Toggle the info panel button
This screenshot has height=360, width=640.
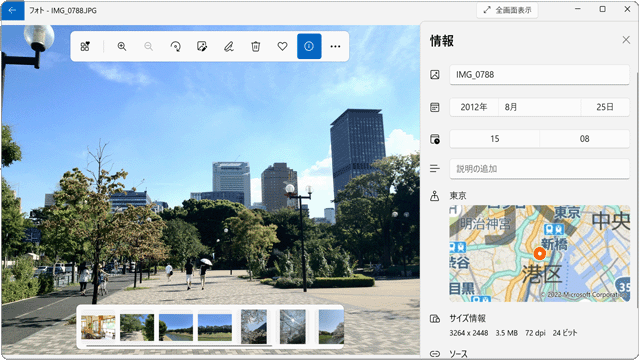pyautogui.click(x=309, y=47)
